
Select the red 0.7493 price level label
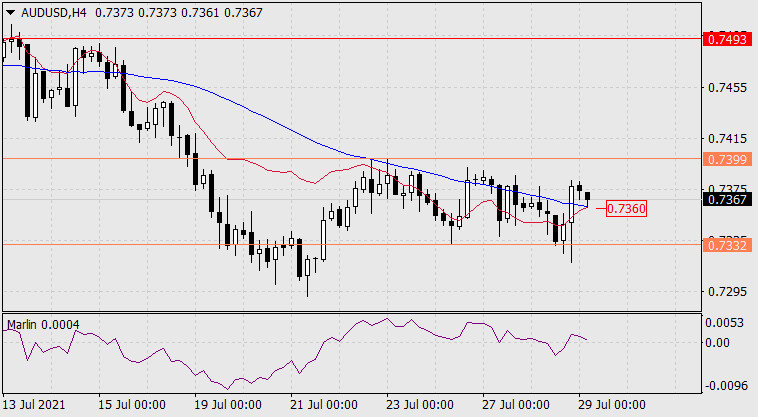(728, 39)
